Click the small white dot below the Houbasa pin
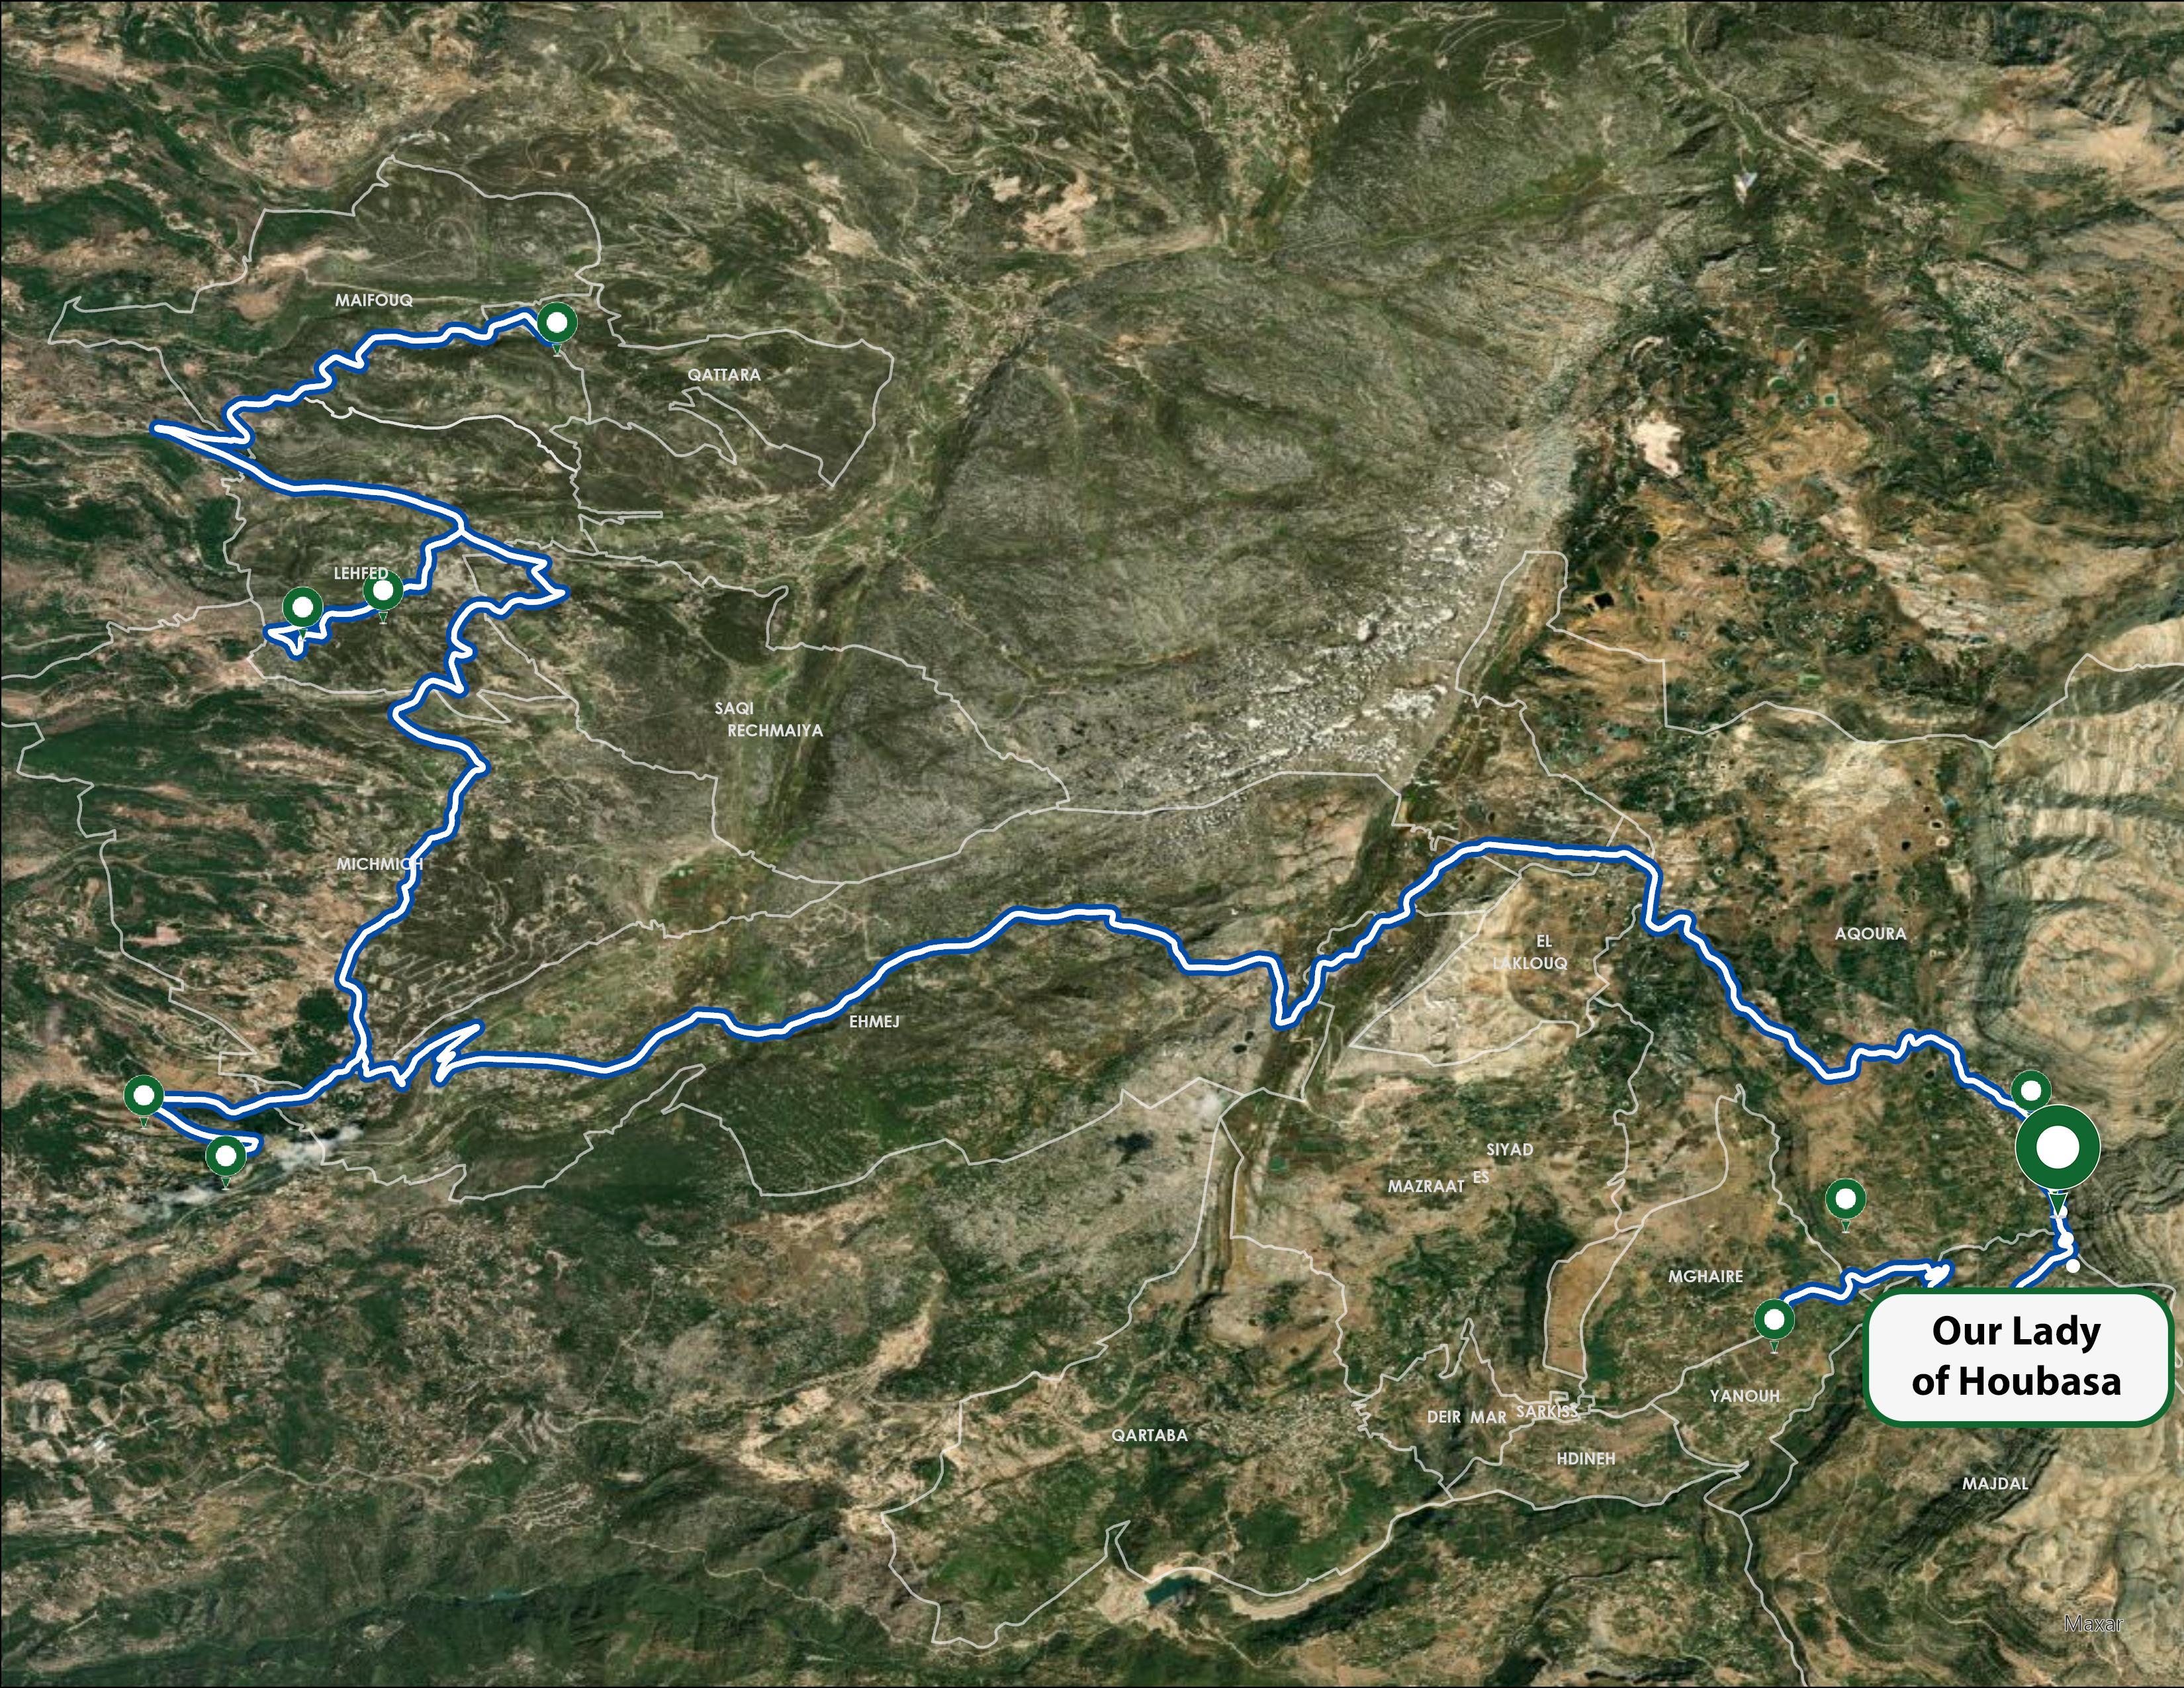 pyautogui.click(x=2073, y=1266)
